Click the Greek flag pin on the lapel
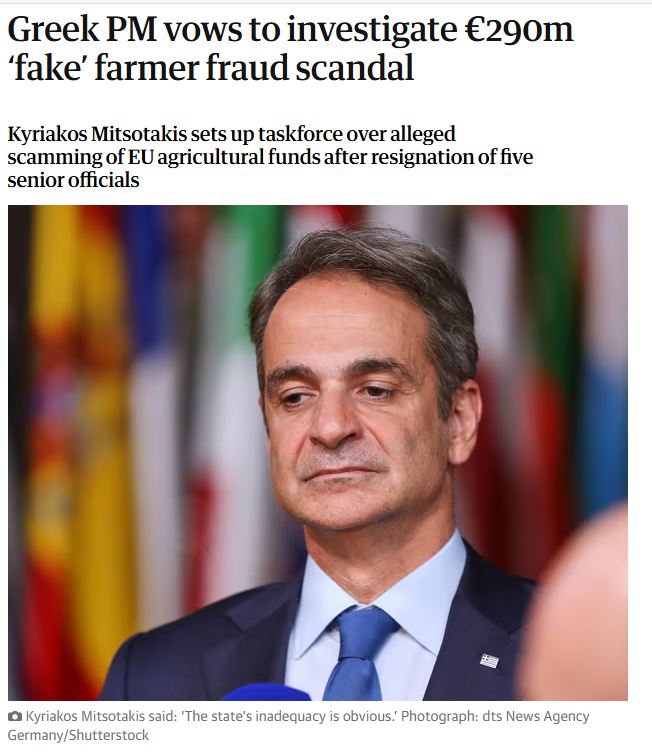 pyautogui.click(x=489, y=660)
